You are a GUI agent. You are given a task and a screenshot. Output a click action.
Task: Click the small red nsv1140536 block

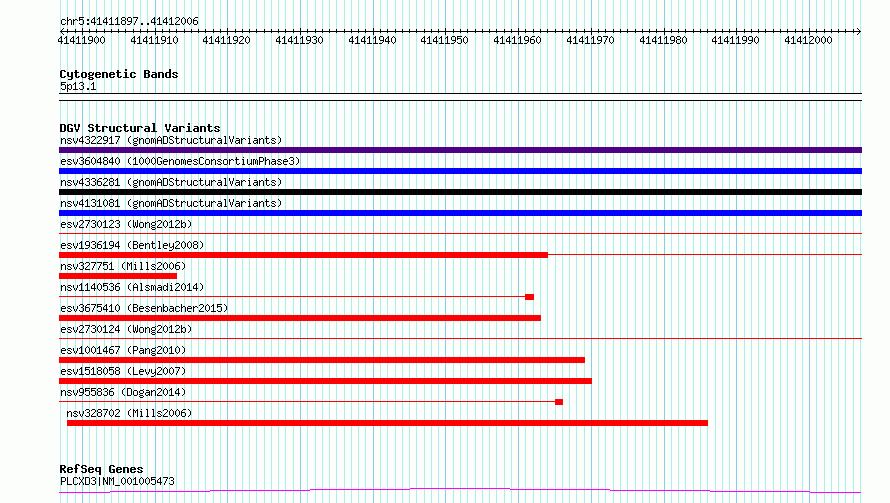click(530, 297)
